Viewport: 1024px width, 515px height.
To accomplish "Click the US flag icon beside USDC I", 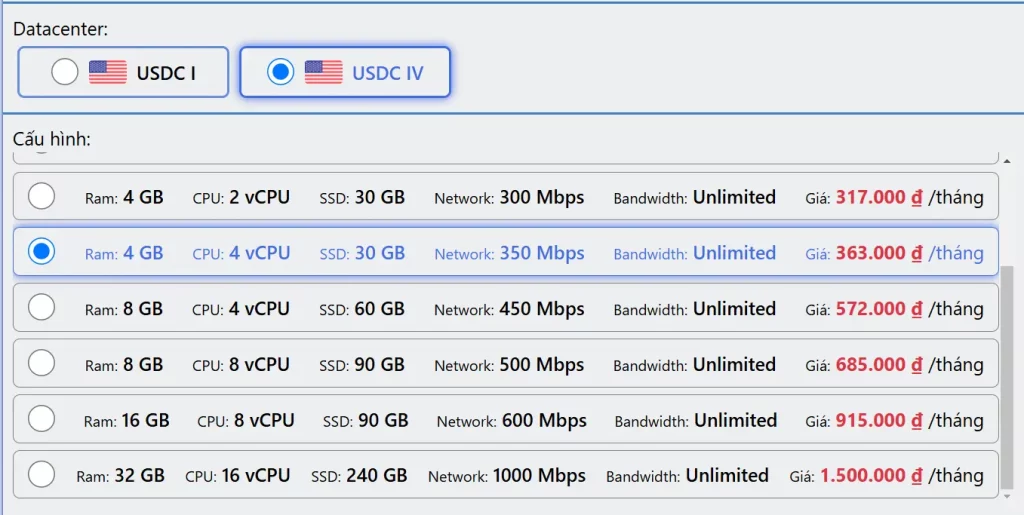I will tap(108, 72).
